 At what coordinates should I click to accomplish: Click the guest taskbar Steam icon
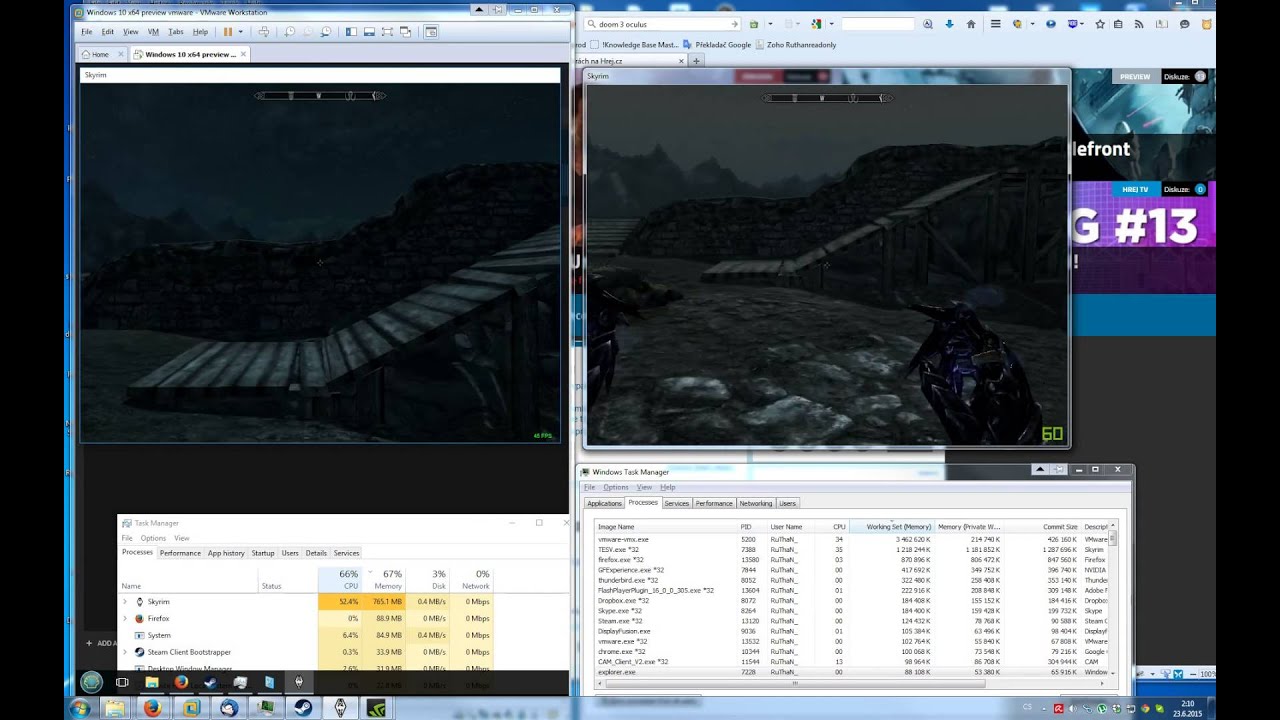click(x=211, y=682)
